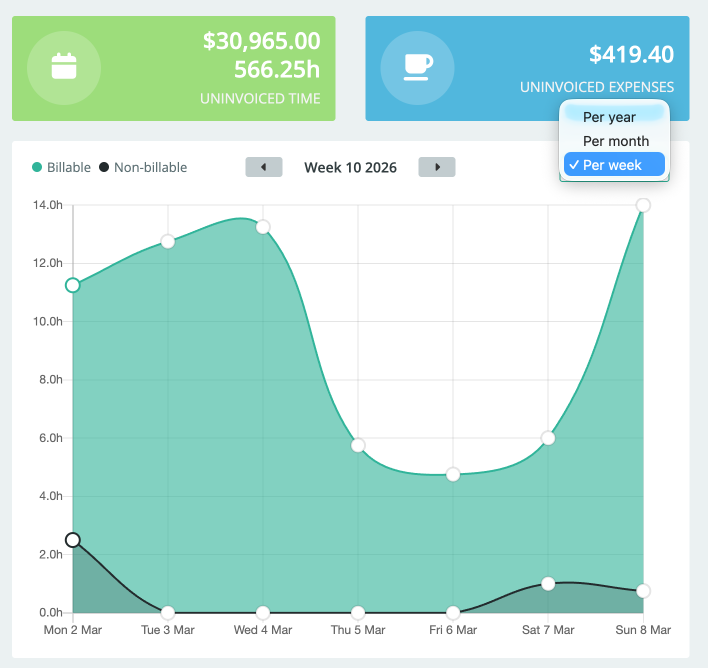Click the Sun 8 Mar axis label
This screenshot has height=668, width=708.
643,630
